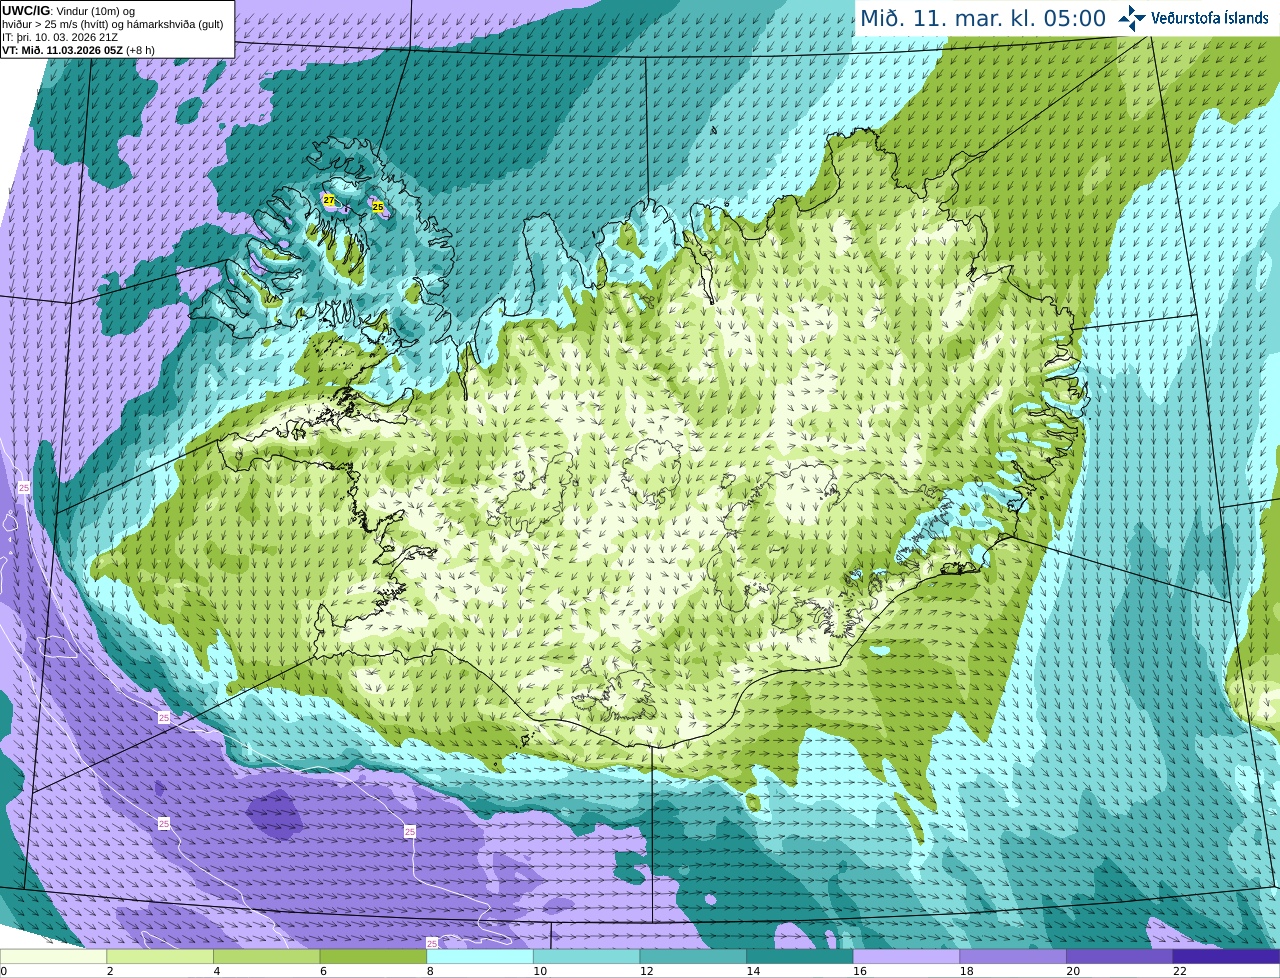The image size is (1280, 978).
Task: Click the 14–16 m/s dark teal swatch
Action: click(800, 957)
